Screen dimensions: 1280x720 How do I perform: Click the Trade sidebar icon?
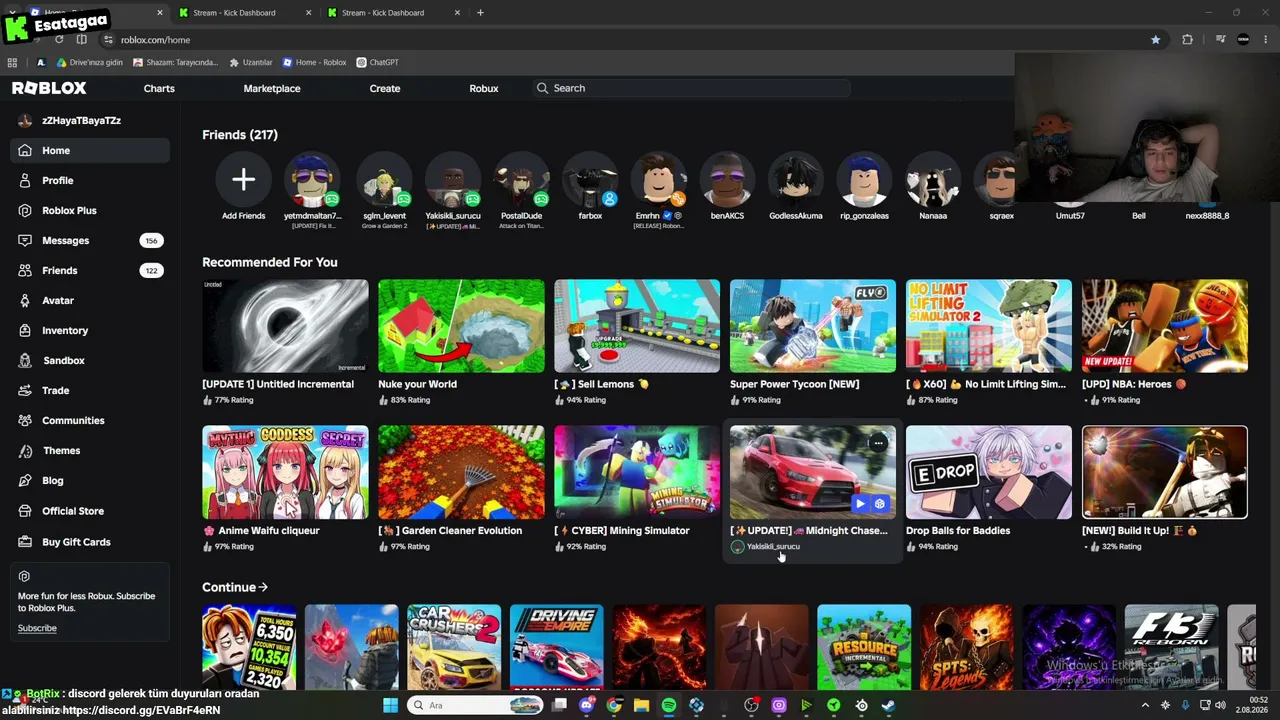click(25, 390)
